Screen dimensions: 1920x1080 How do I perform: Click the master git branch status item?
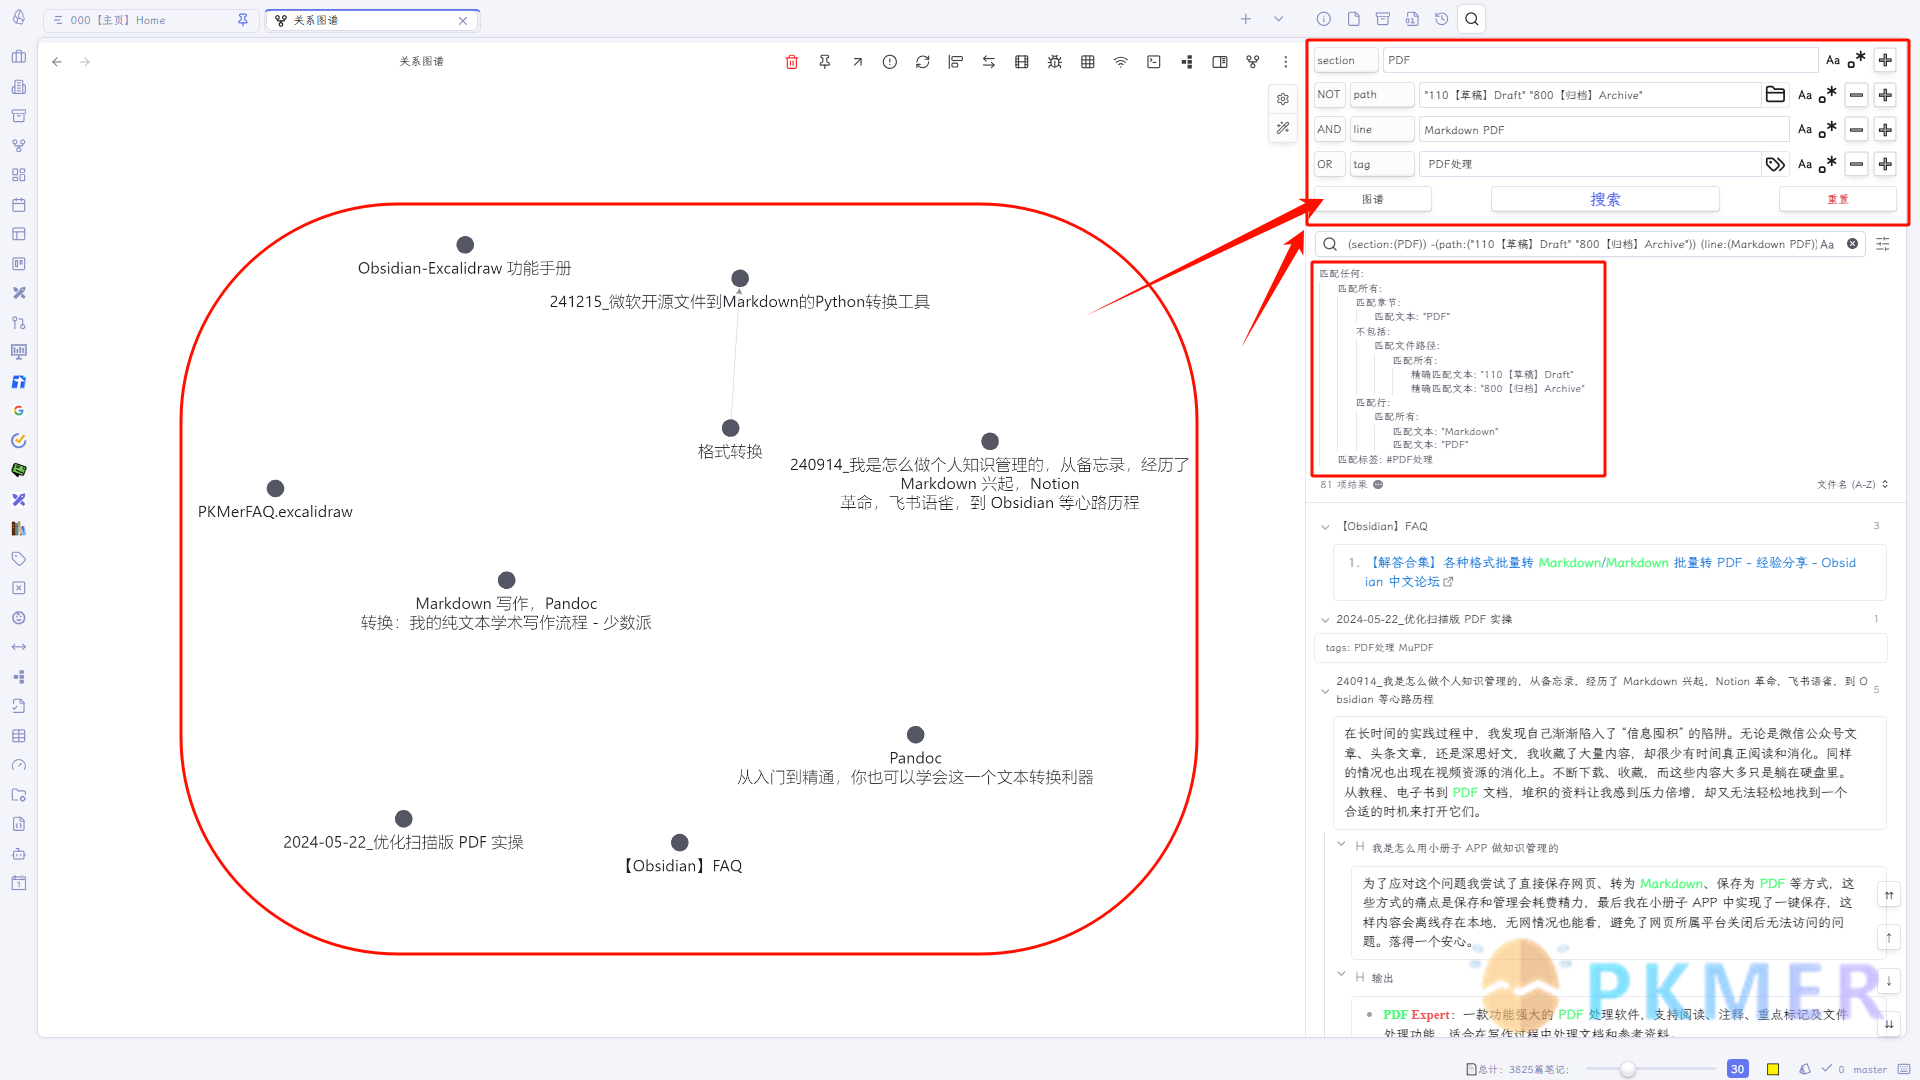click(x=1870, y=1069)
